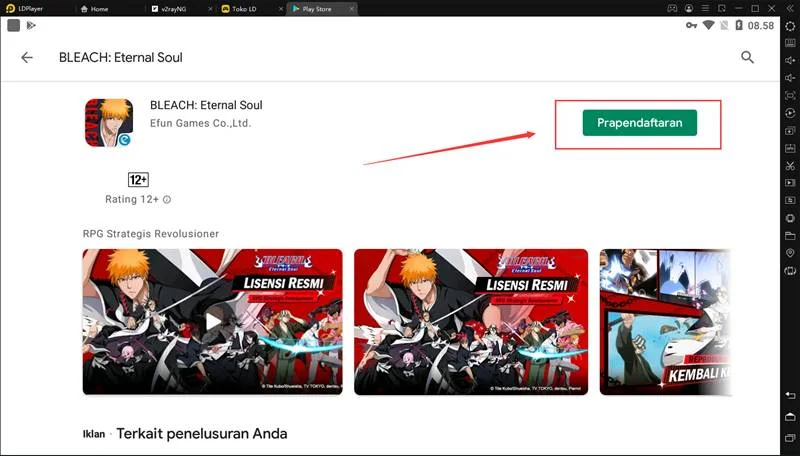Click the VPN key status icon
Viewport: 800px width, 456px height.
691,26
